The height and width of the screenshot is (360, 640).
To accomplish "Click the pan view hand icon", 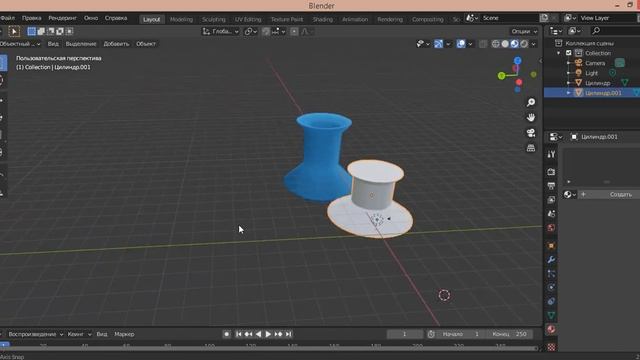I will 531,117.
